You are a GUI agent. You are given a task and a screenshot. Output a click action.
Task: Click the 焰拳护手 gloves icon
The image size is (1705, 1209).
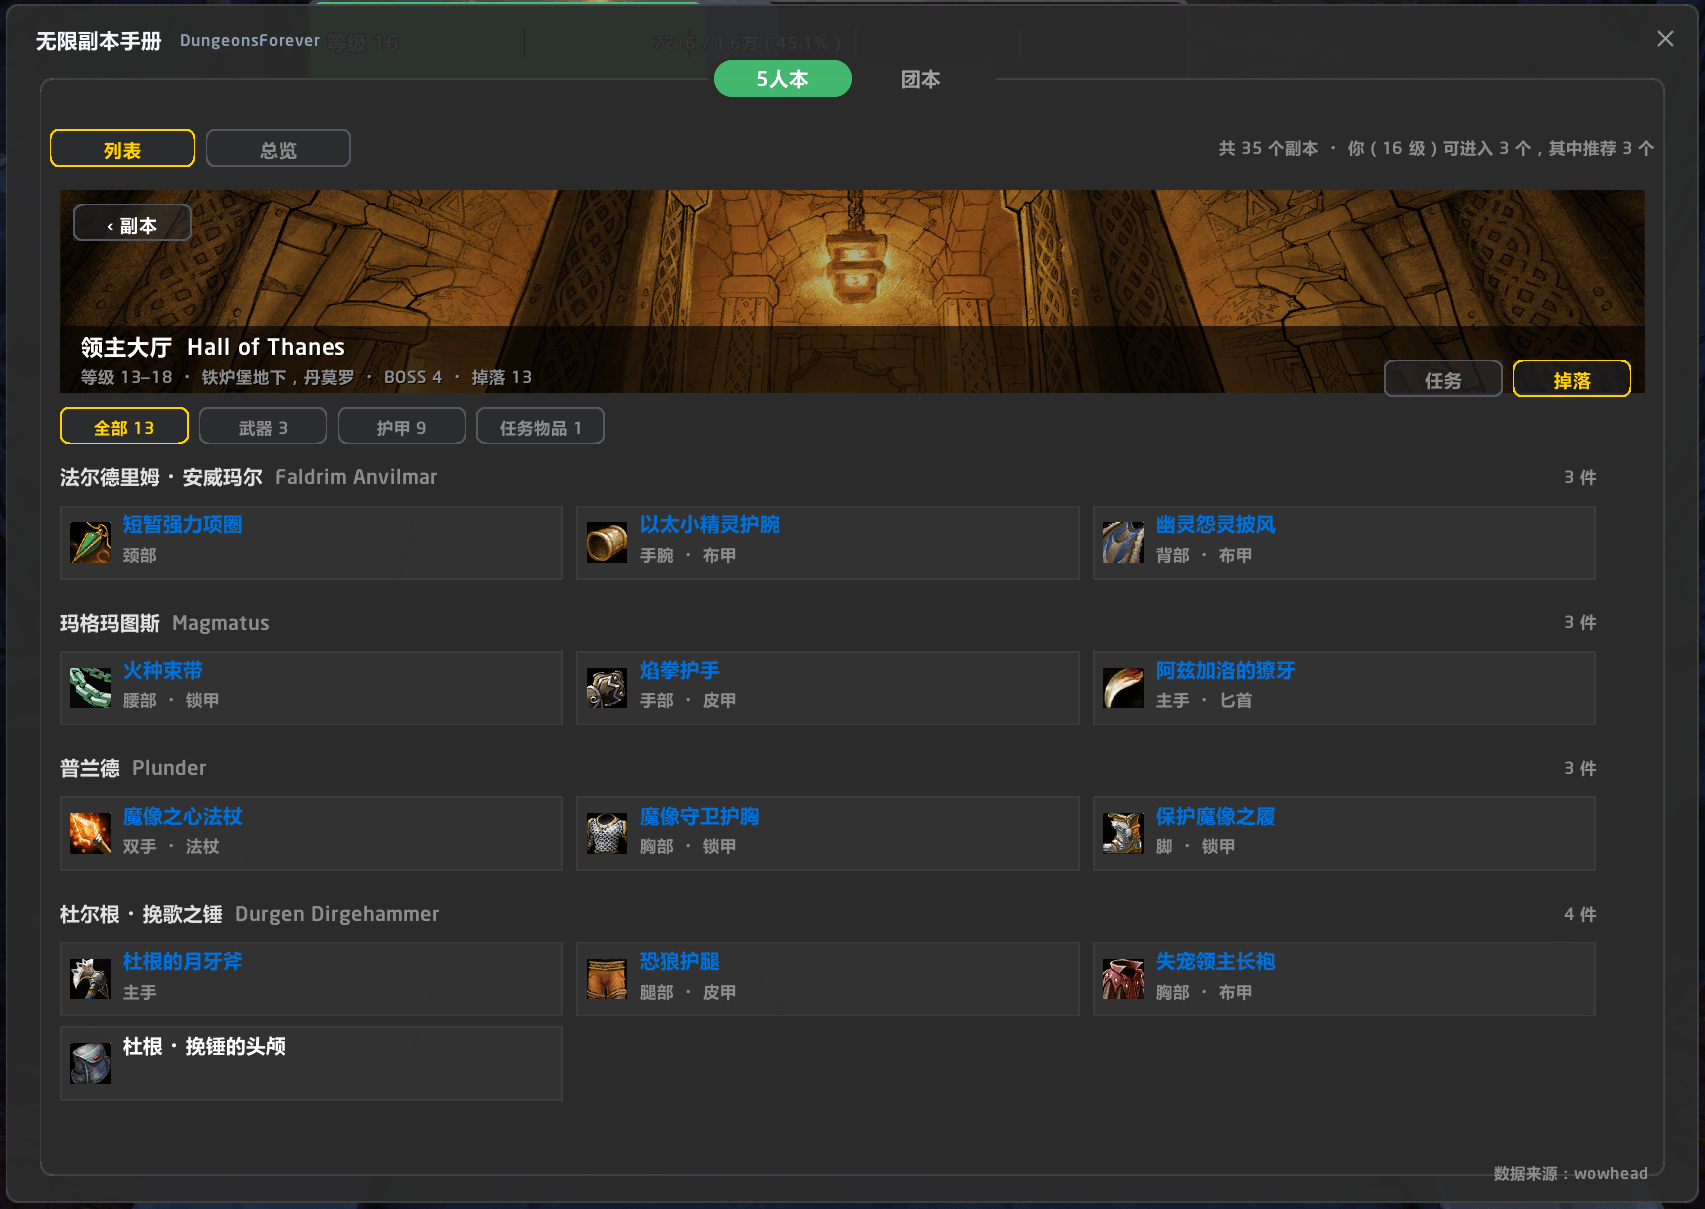pyautogui.click(x=607, y=688)
